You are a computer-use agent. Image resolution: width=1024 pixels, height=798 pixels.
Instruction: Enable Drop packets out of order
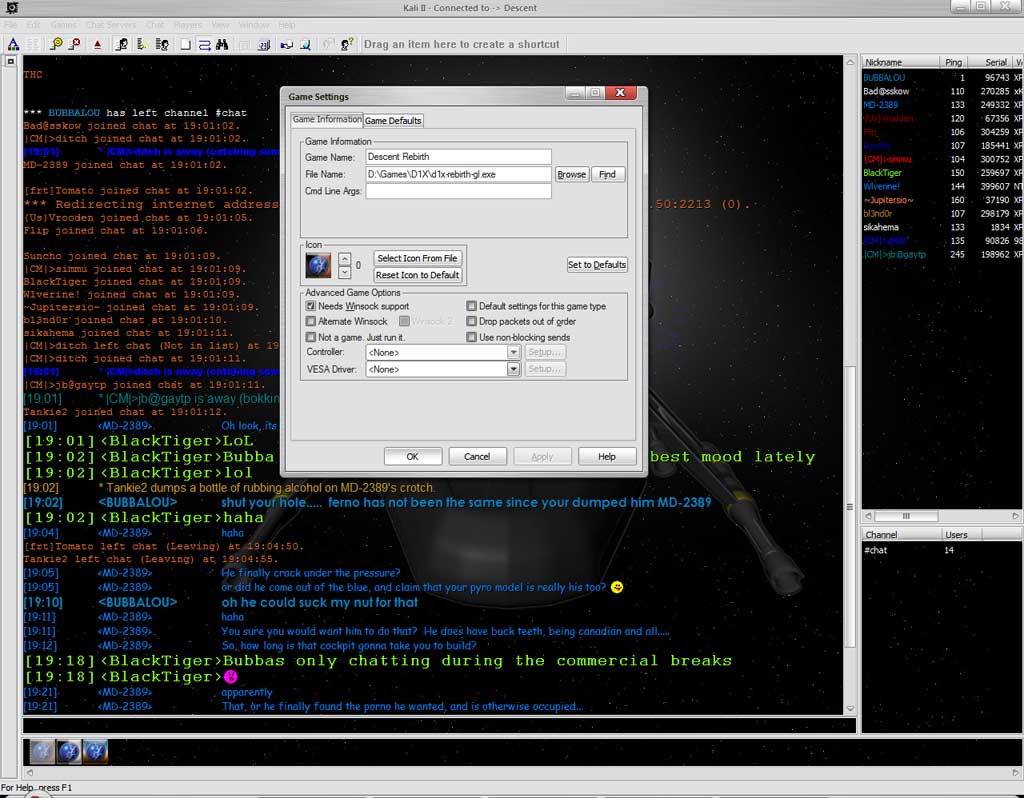472,322
